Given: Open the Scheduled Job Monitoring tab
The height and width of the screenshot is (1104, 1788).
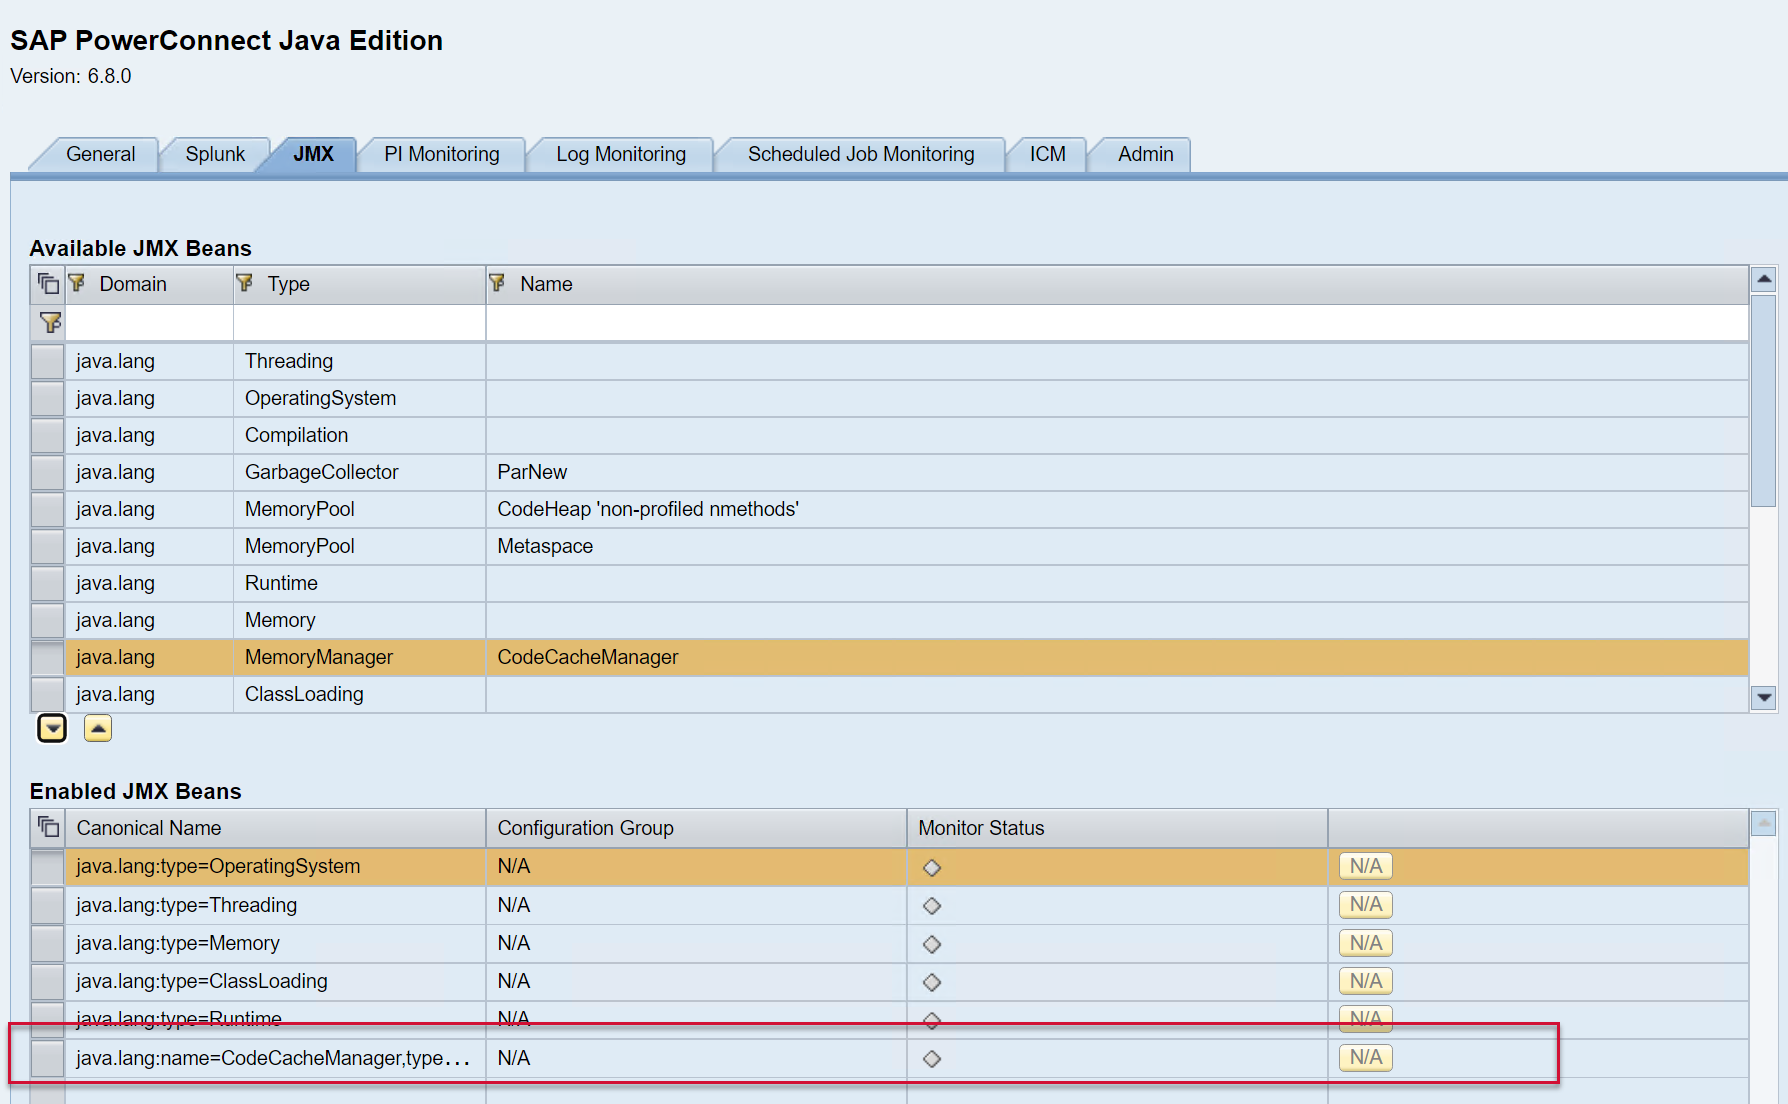Looking at the screenshot, I should pos(860,154).
